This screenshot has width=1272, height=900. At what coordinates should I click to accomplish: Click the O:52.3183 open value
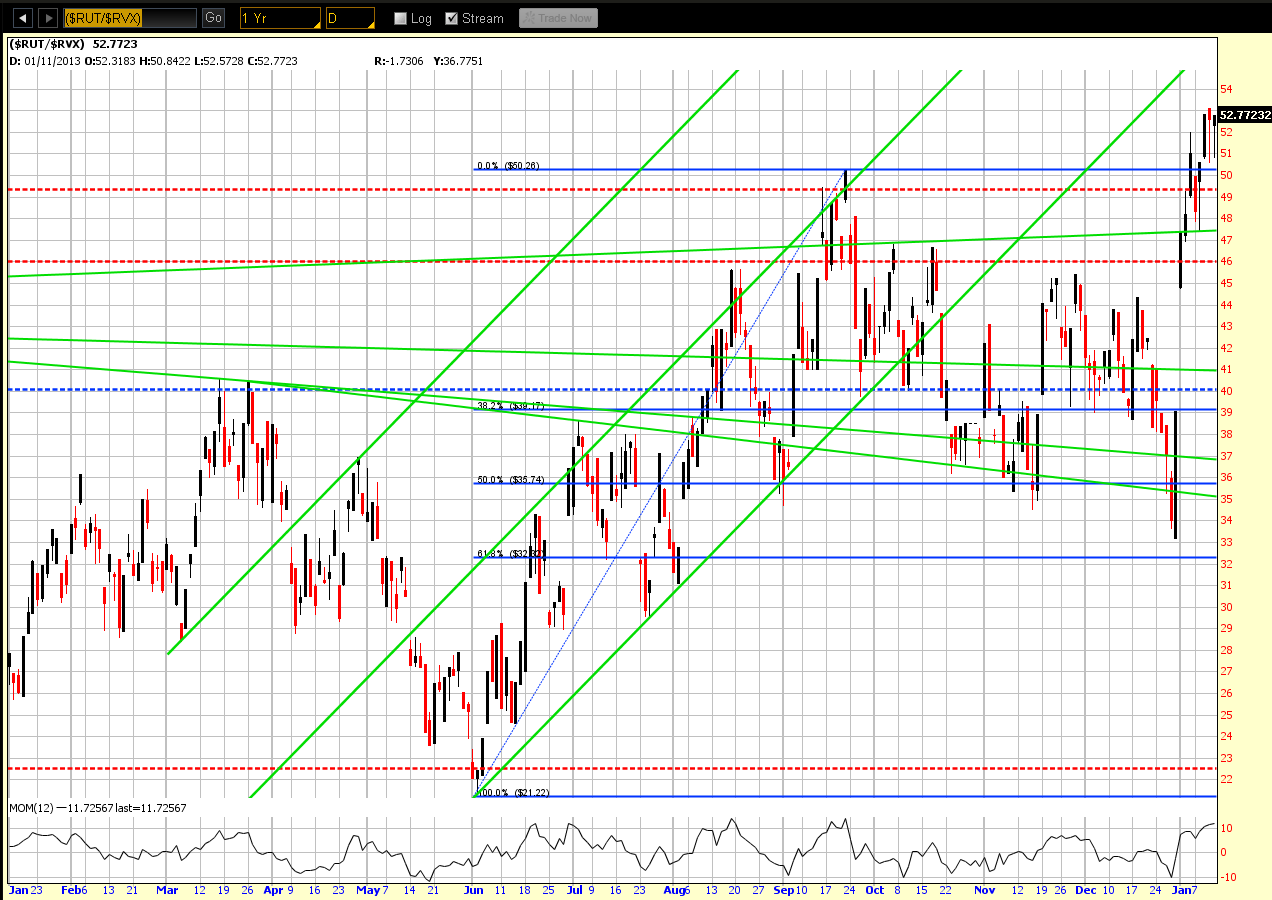(112, 61)
